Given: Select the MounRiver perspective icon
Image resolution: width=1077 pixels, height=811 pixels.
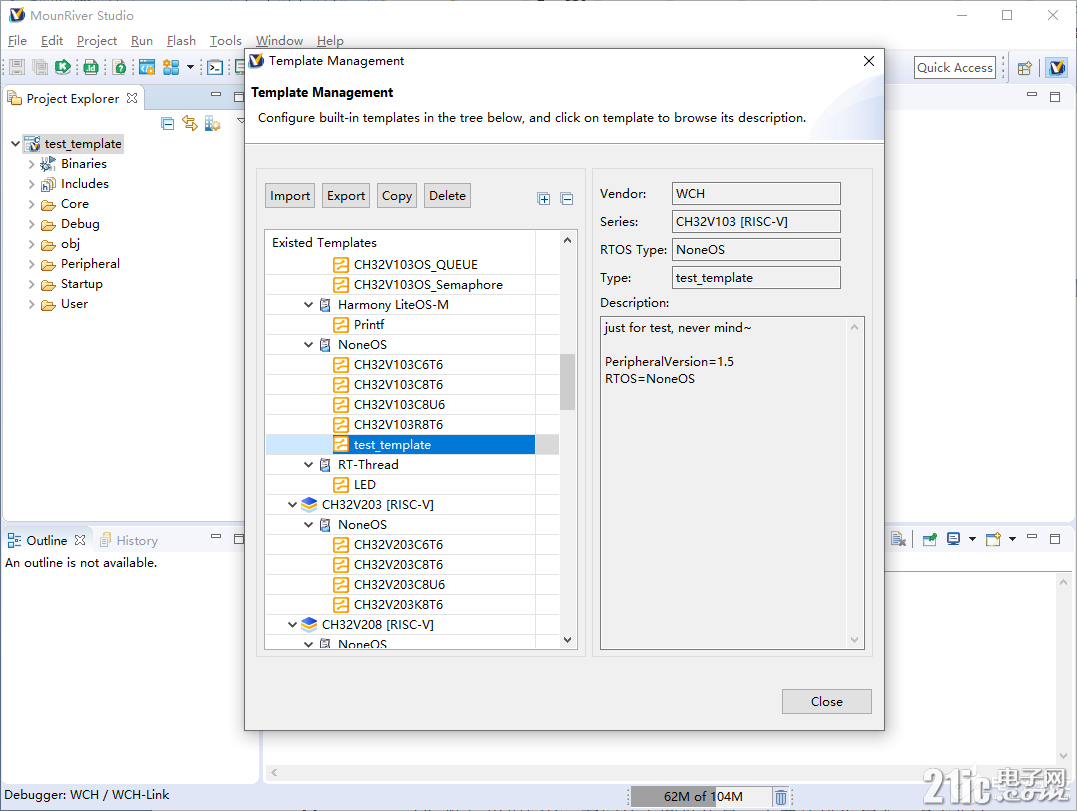Looking at the screenshot, I should [x=1057, y=67].
